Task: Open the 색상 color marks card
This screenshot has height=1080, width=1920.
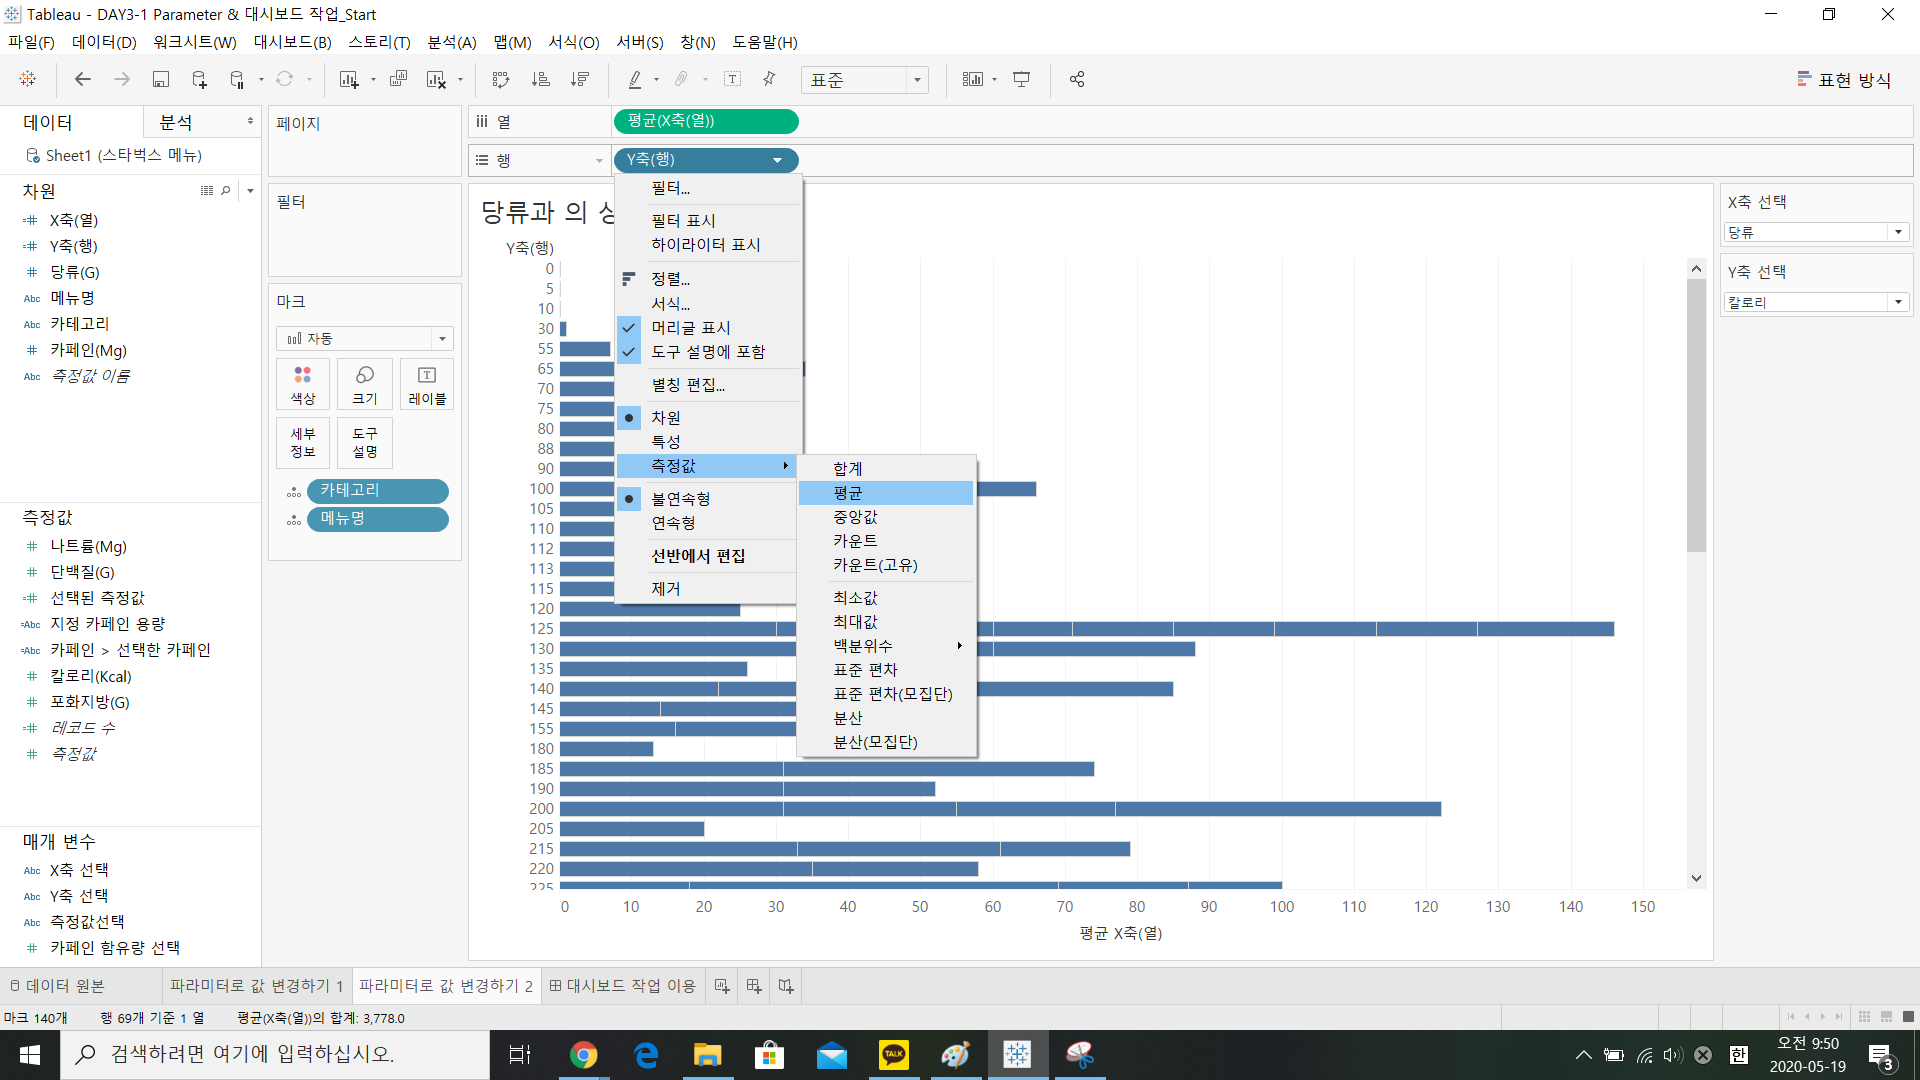Action: click(302, 384)
